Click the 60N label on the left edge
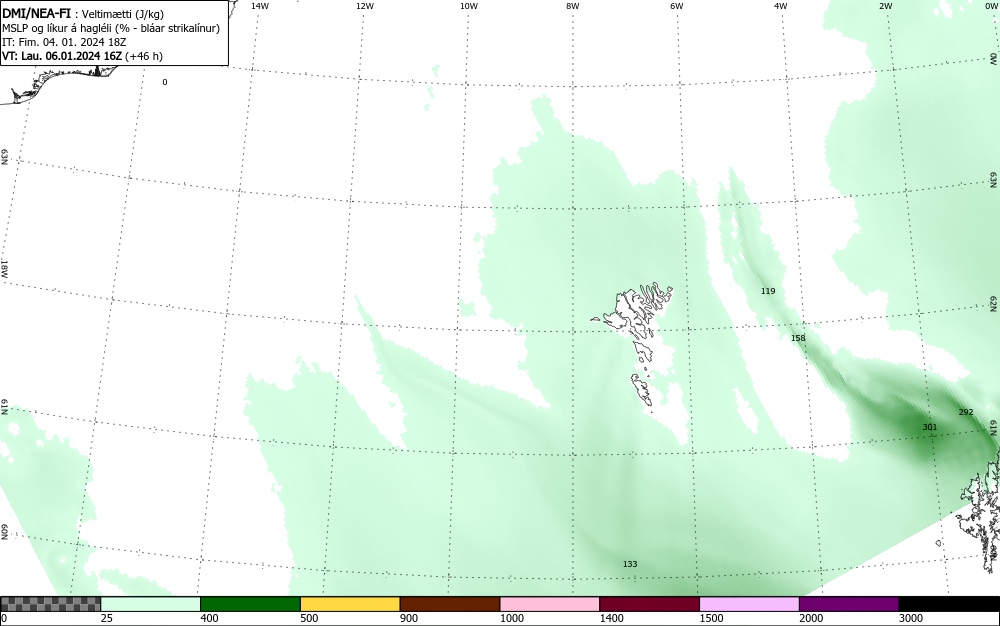This screenshot has width=1000, height=626. tap(4, 532)
